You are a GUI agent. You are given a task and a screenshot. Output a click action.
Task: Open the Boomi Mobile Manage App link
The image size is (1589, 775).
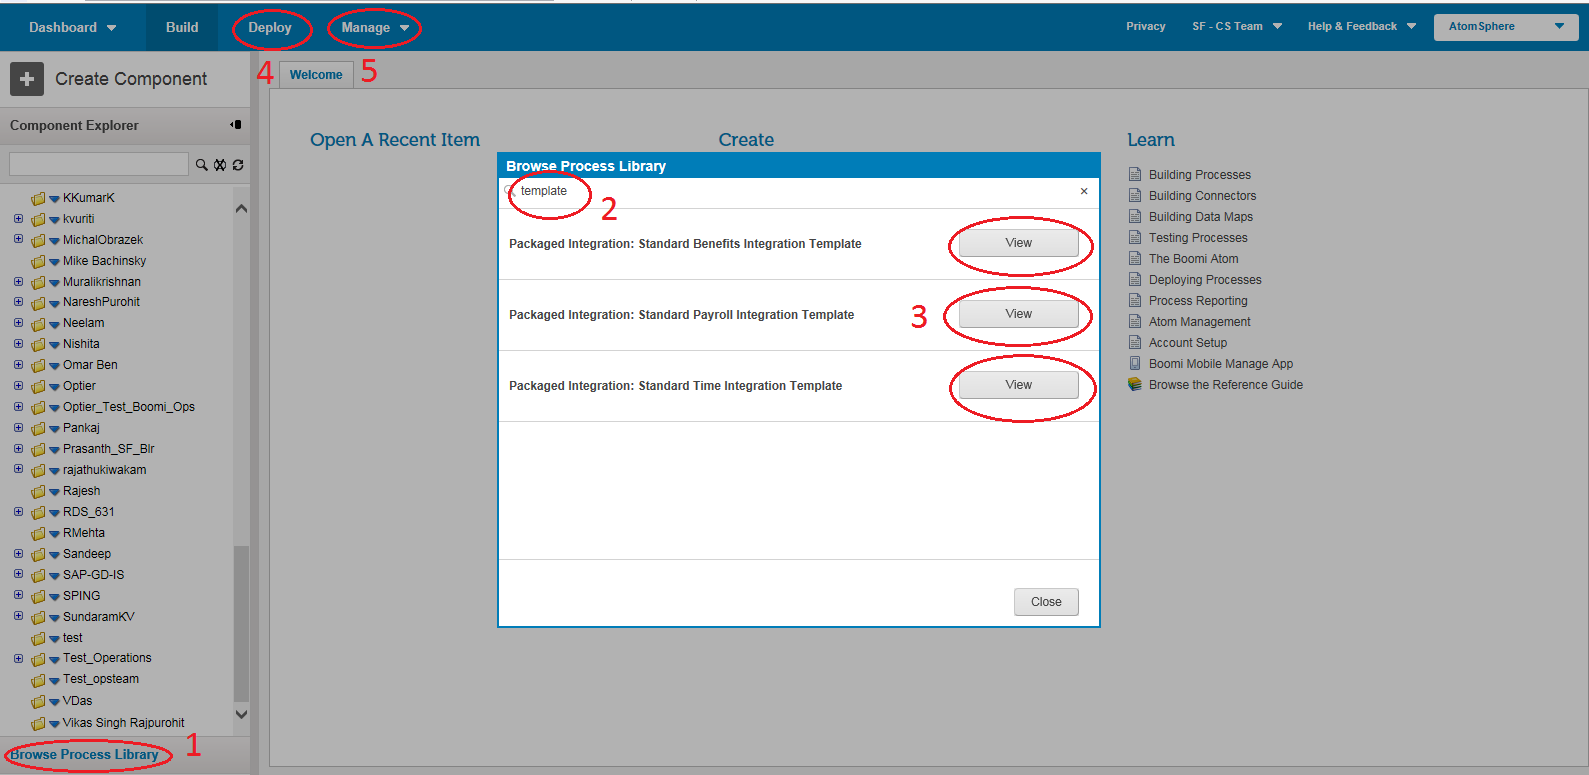(1220, 364)
